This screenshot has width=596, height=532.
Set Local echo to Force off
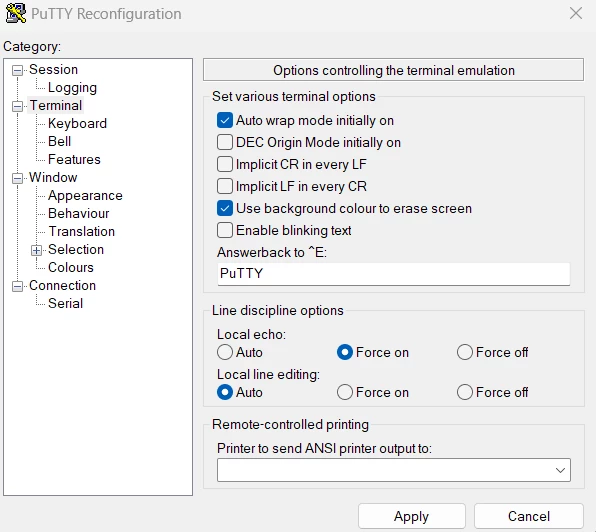tap(465, 352)
